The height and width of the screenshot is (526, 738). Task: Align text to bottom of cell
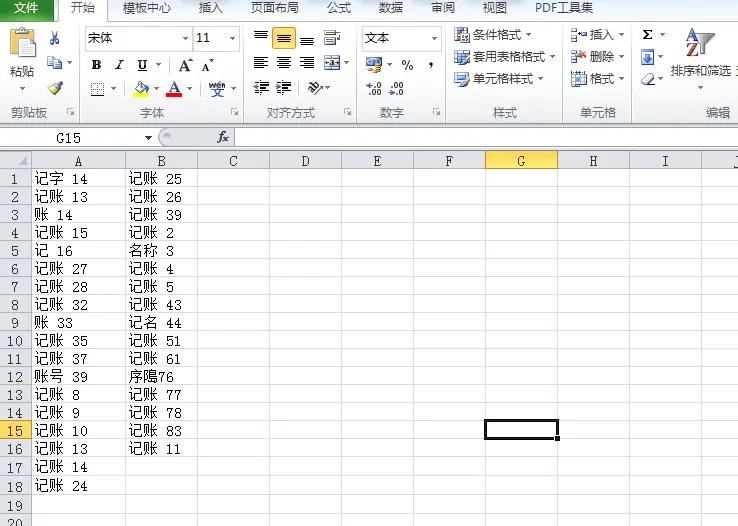(x=307, y=39)
